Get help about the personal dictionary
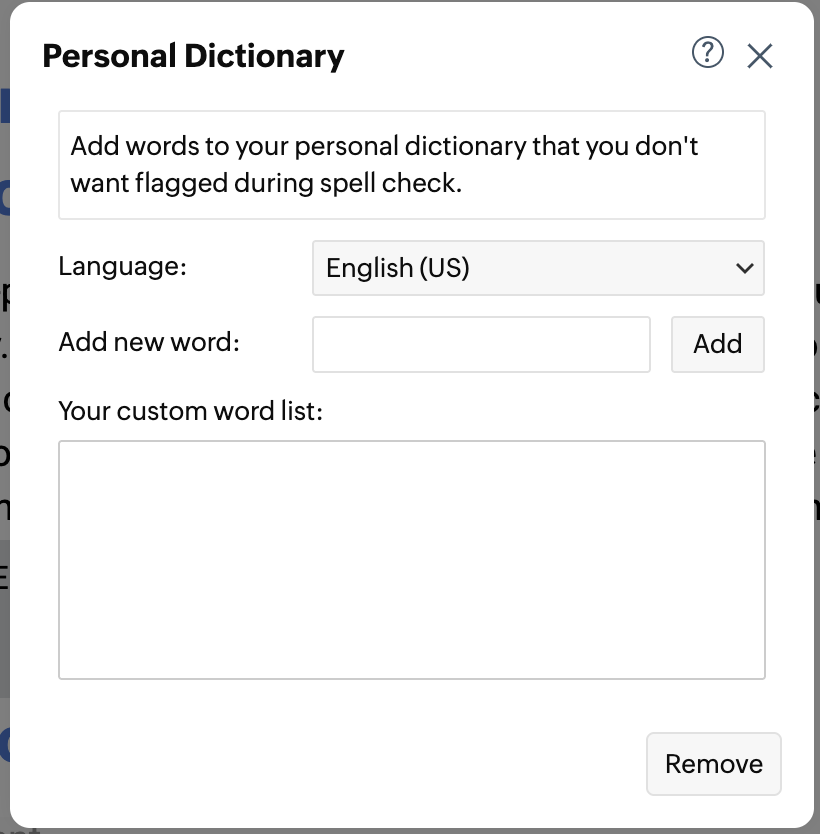The height and width of the screenshot is (834, 820). click(707, 53)
